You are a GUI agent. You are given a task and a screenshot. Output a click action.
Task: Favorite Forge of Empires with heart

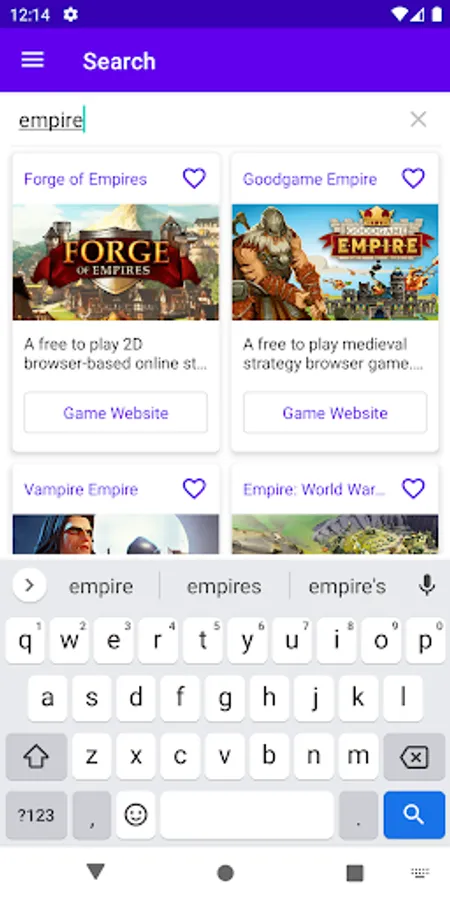tap(194, 179)
